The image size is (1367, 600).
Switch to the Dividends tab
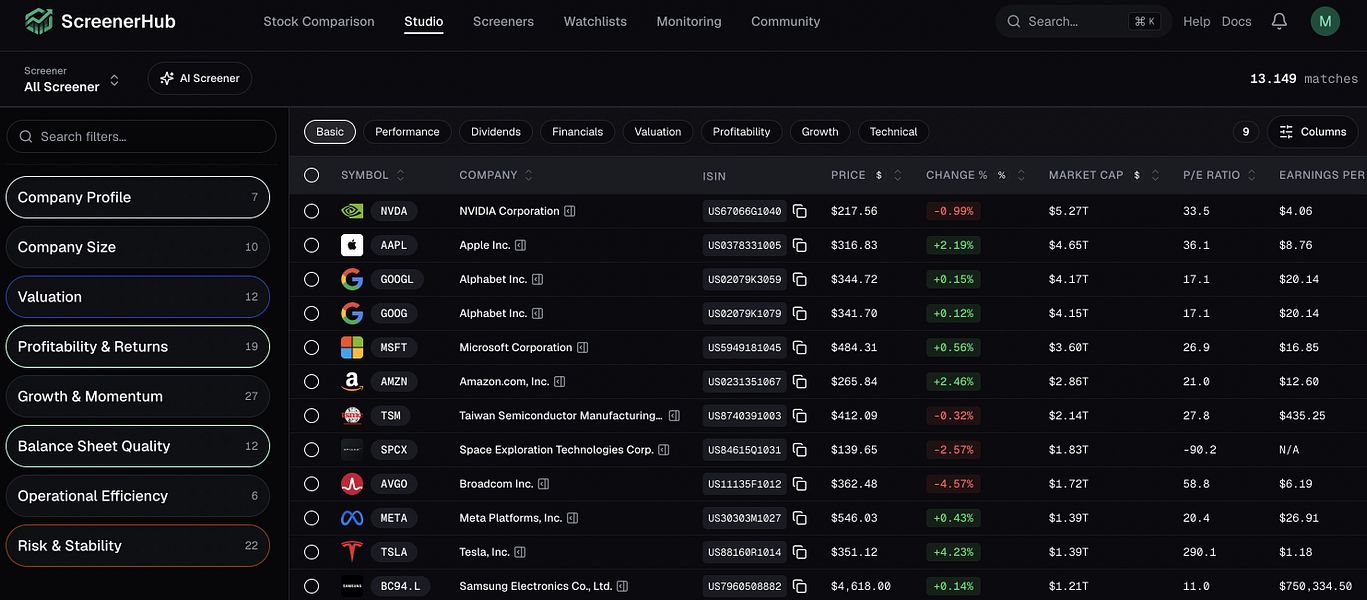(496, 132)
